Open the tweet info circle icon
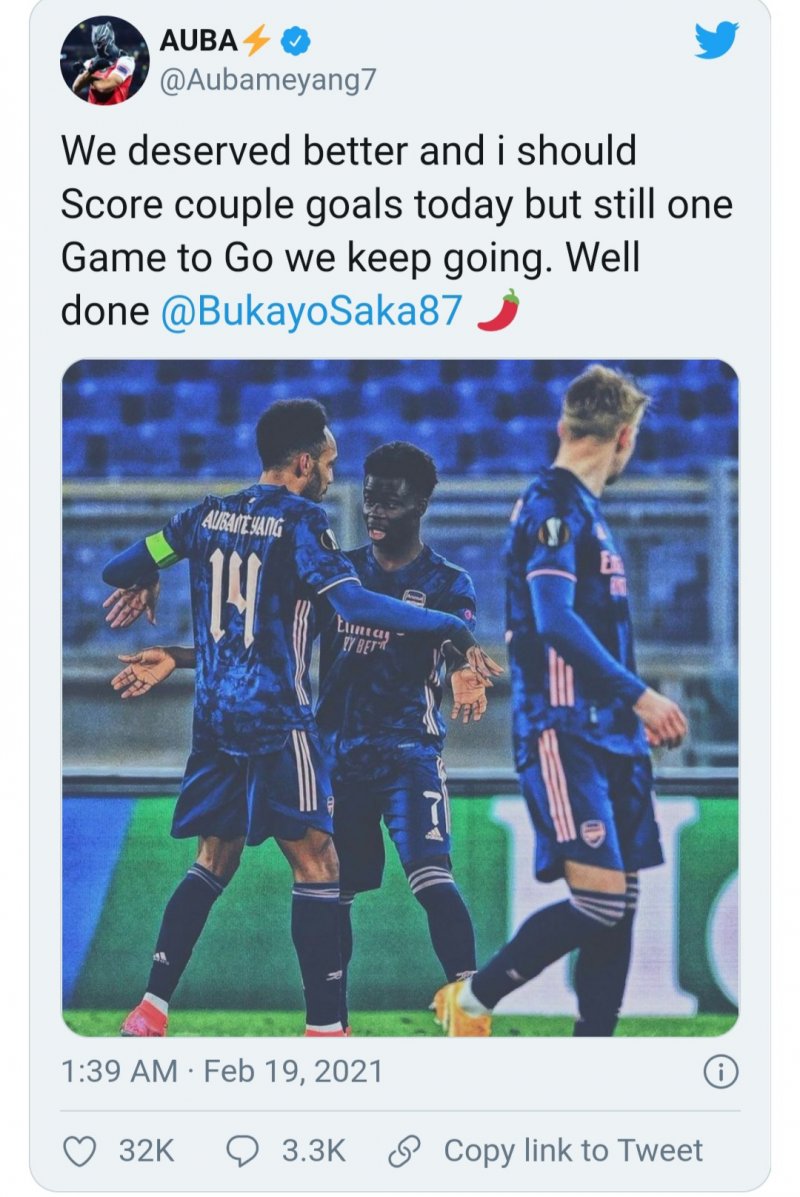 [721, 1072]
